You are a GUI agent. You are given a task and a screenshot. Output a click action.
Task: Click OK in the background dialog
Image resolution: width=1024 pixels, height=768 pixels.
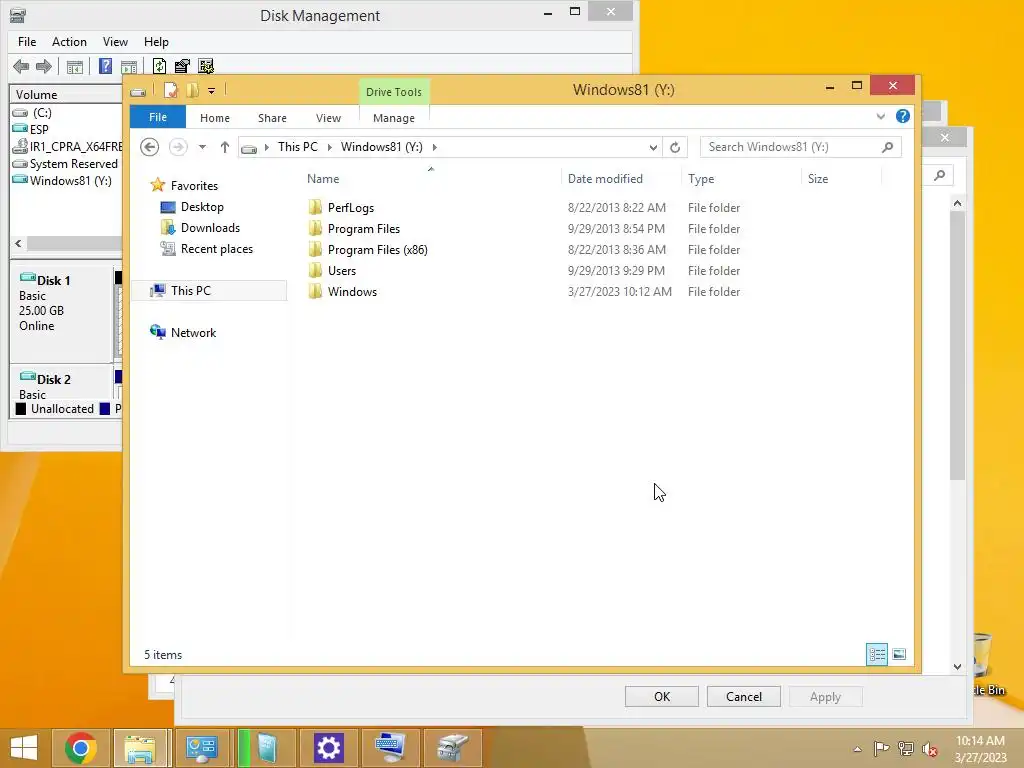662,697
